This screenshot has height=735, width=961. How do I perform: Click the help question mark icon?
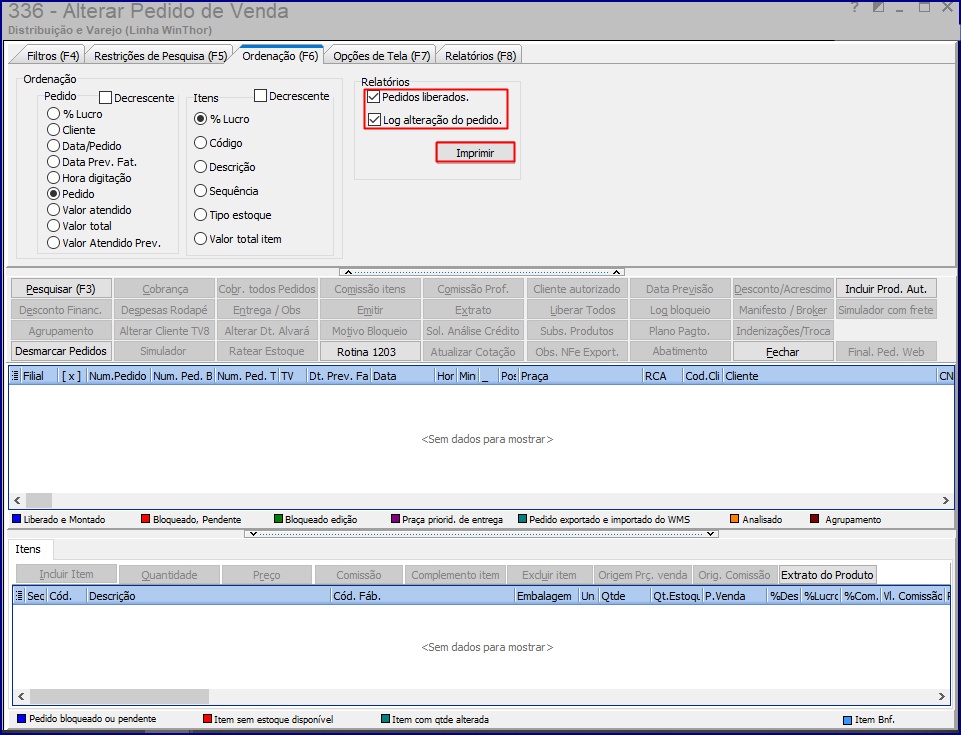click(x=855, y=8)
